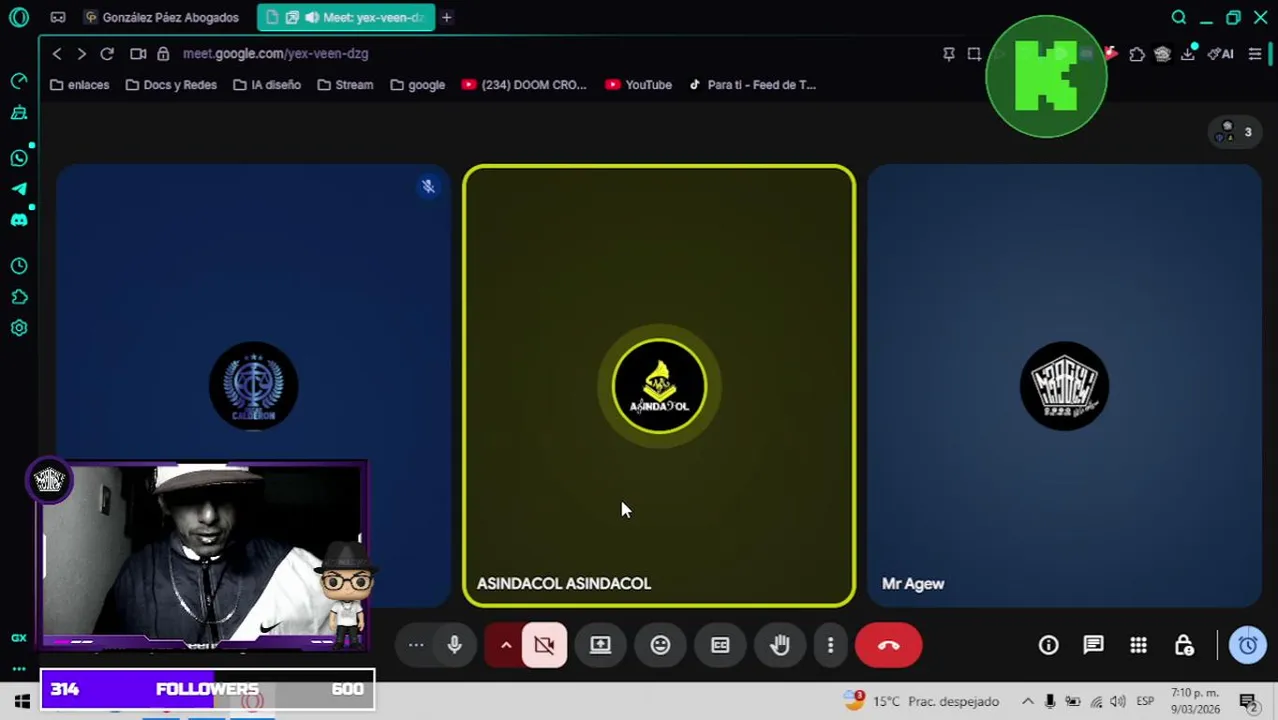
Task: Open GX Control speedometer in sidebar
Action: (x=19, y=81)
